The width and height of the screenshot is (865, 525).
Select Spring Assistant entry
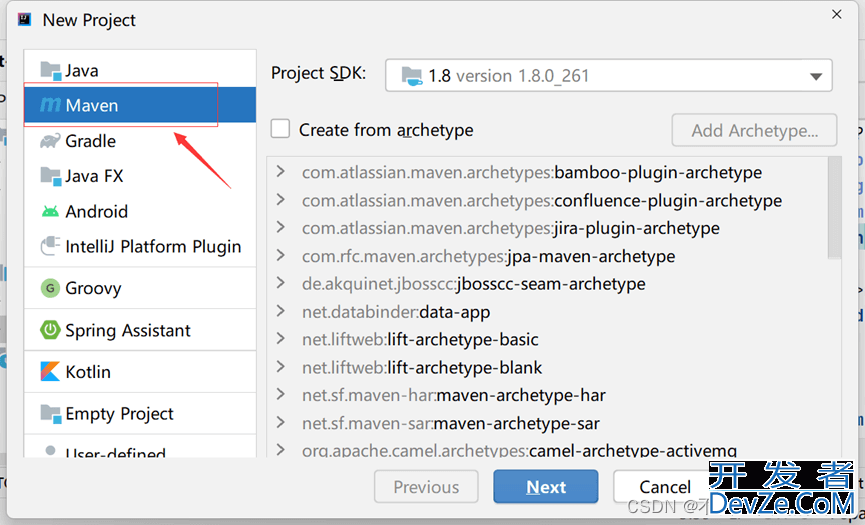140,330
